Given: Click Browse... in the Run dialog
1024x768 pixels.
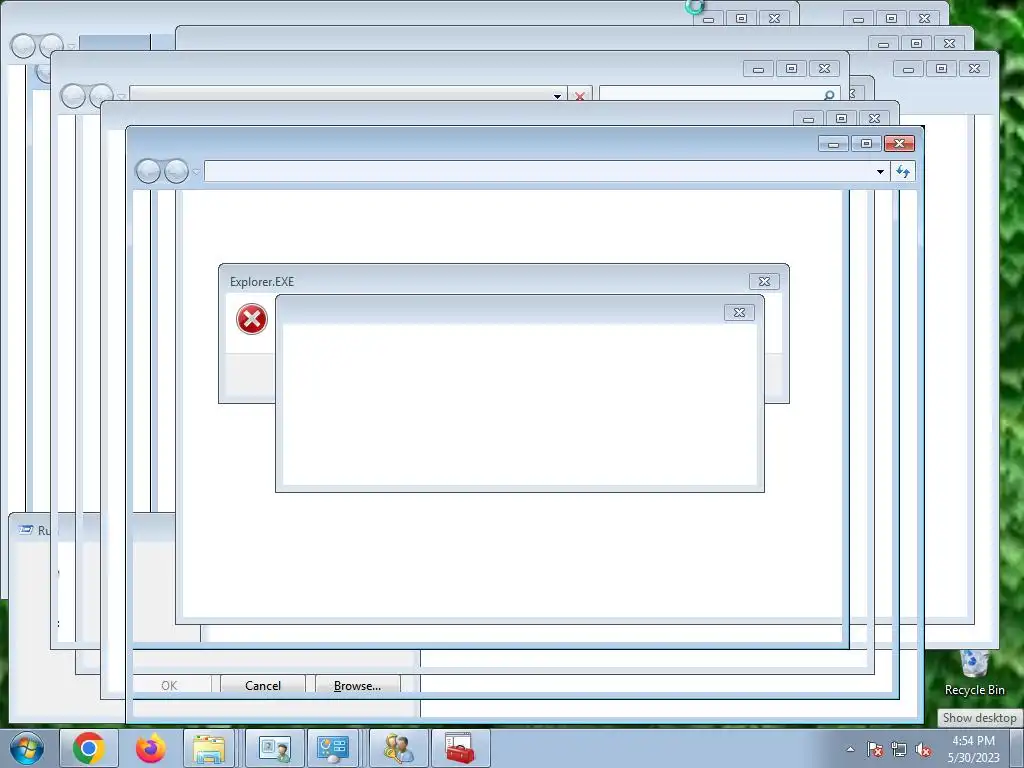Looking at the screenshot, I should tap(357, 685).
